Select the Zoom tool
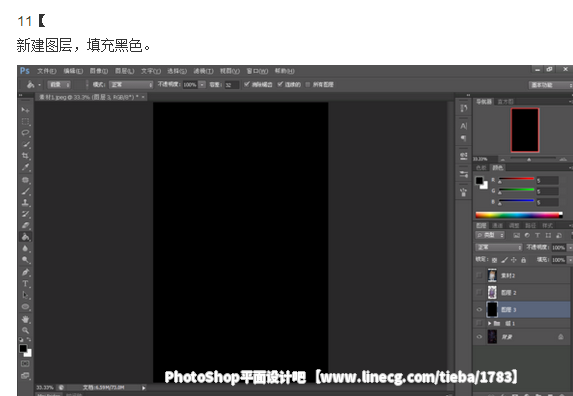This screenshot has width=573, height=396. click(x=25, y=331)
